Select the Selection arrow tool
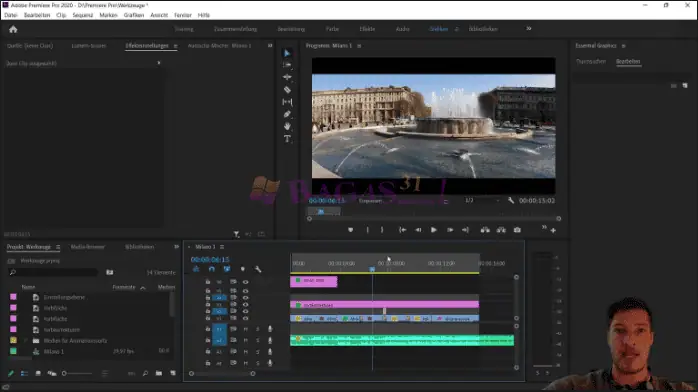 (x=287, y=53)
